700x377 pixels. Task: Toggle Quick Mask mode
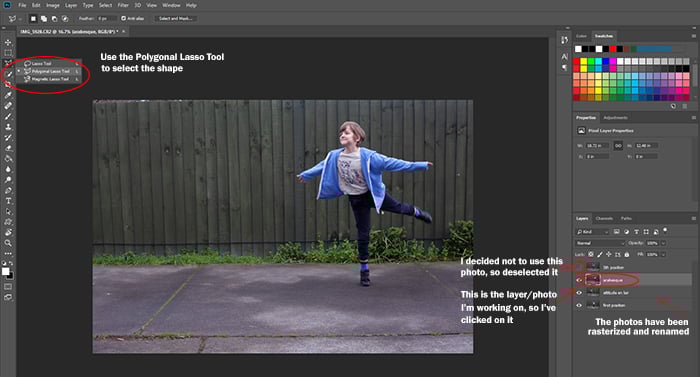point(8,287)
